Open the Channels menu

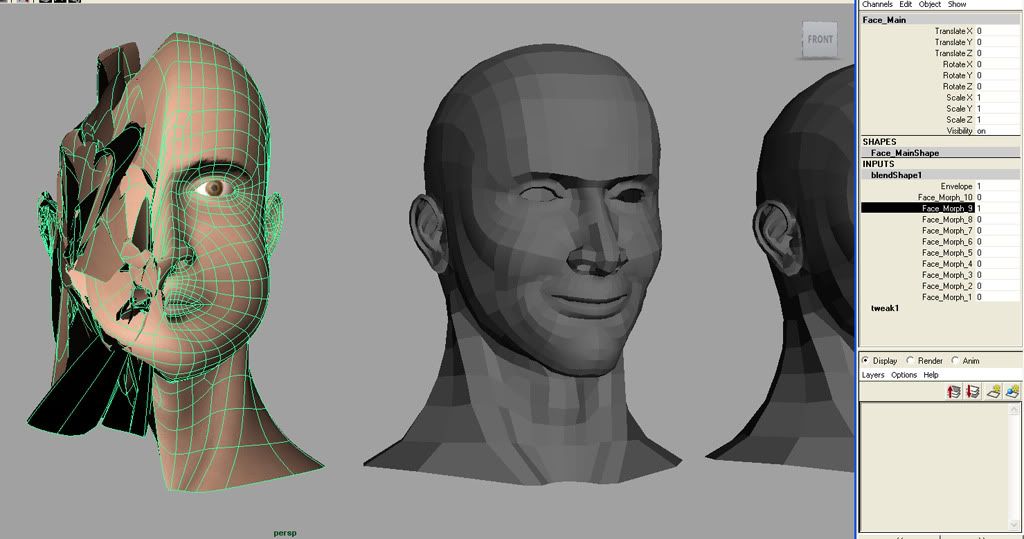[x=876, y=5]
